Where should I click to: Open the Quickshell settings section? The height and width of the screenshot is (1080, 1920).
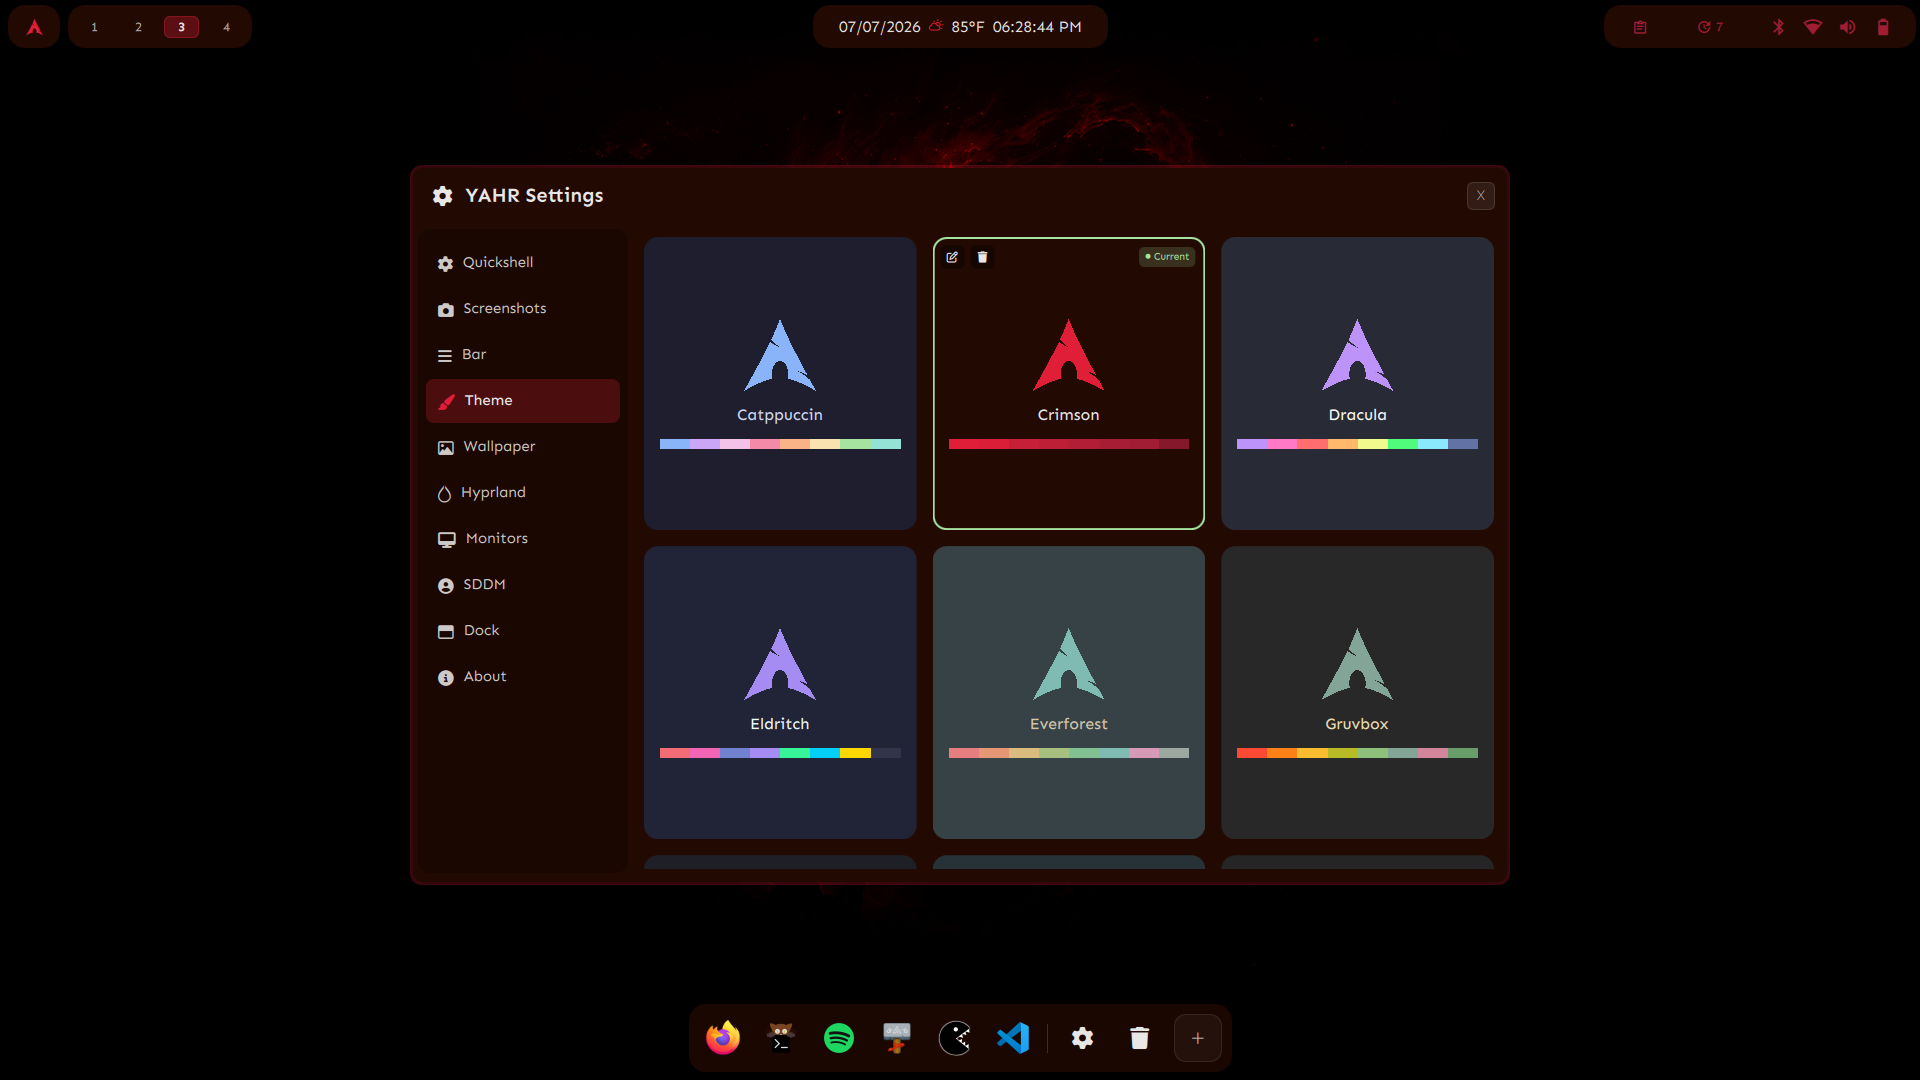pyautogui.click(x=522, y=262)
